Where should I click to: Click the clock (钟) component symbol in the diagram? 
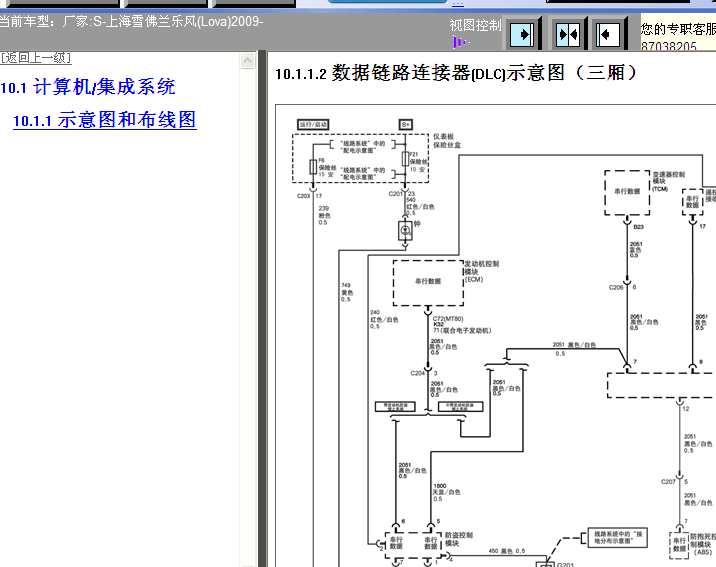[405, 231]
